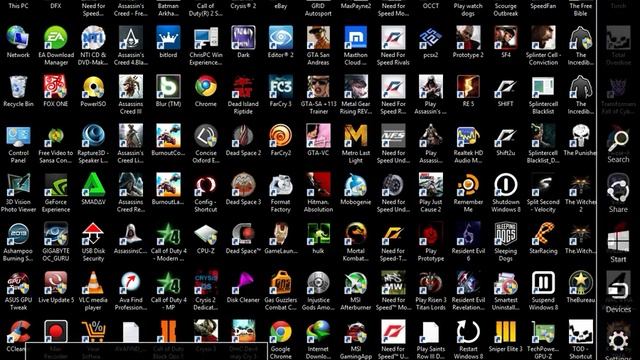Select The Punisher game icon
This screenshot has width=640, height=360.
coord(580,136)
